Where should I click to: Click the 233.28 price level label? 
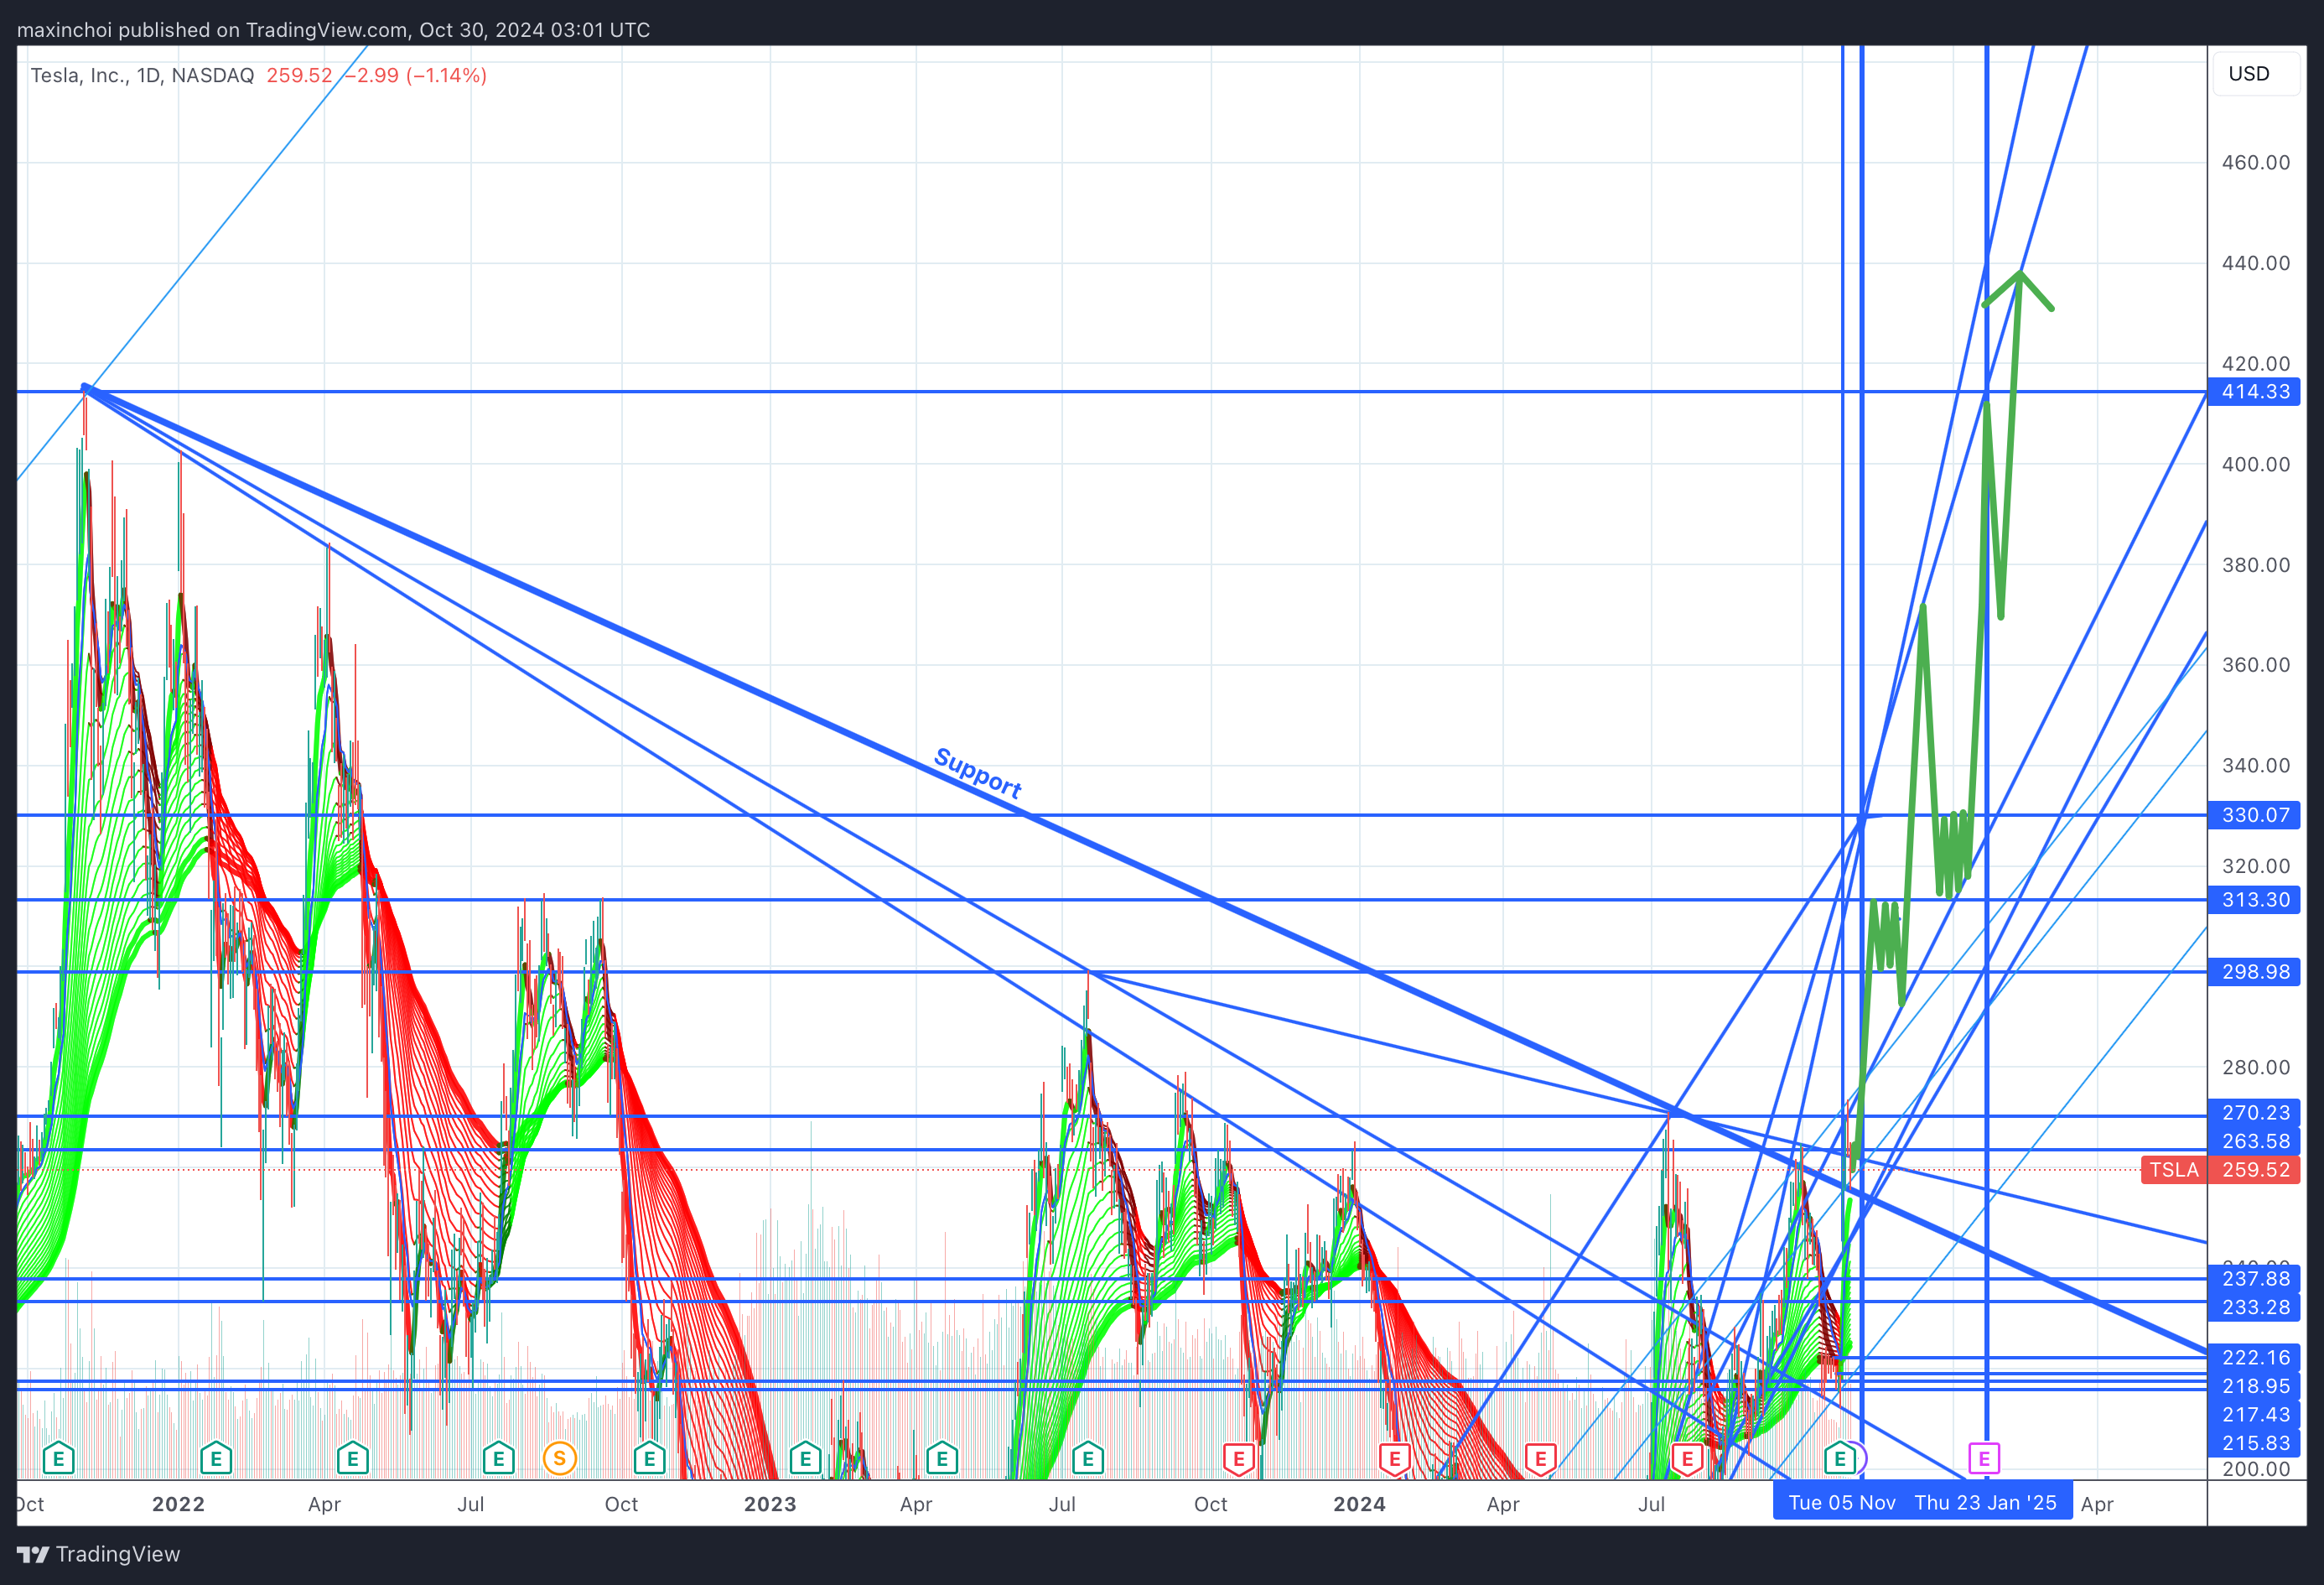[x=2254, y=1307]
